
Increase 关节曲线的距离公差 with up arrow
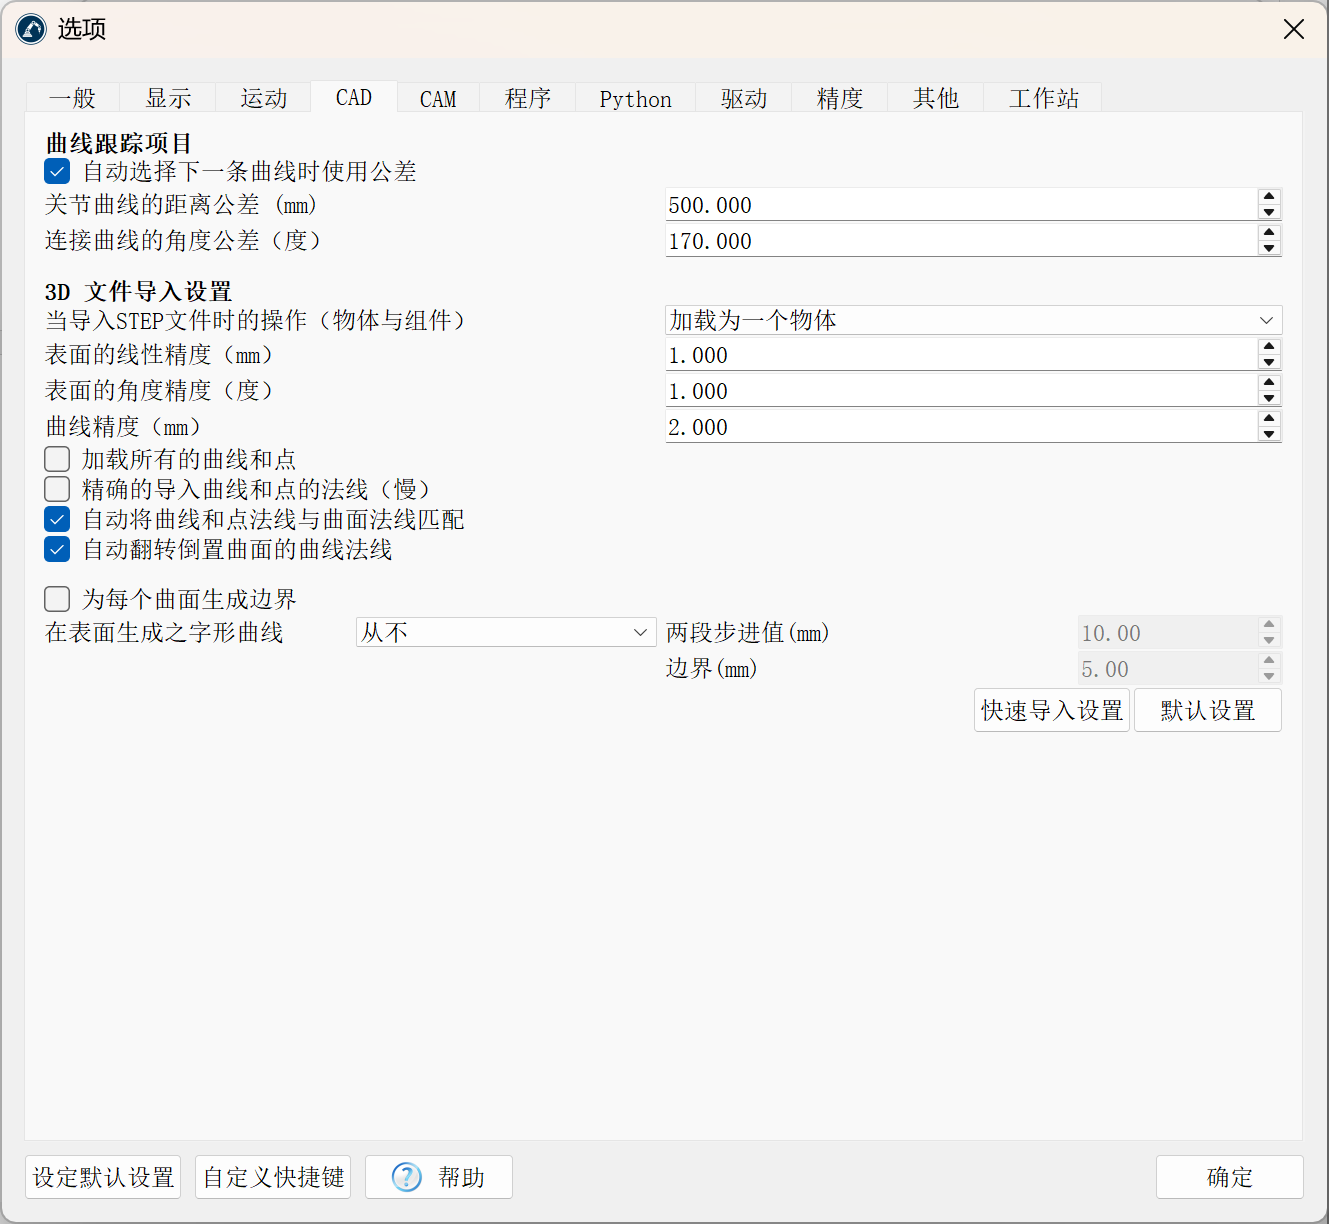tap(1269, 197)
